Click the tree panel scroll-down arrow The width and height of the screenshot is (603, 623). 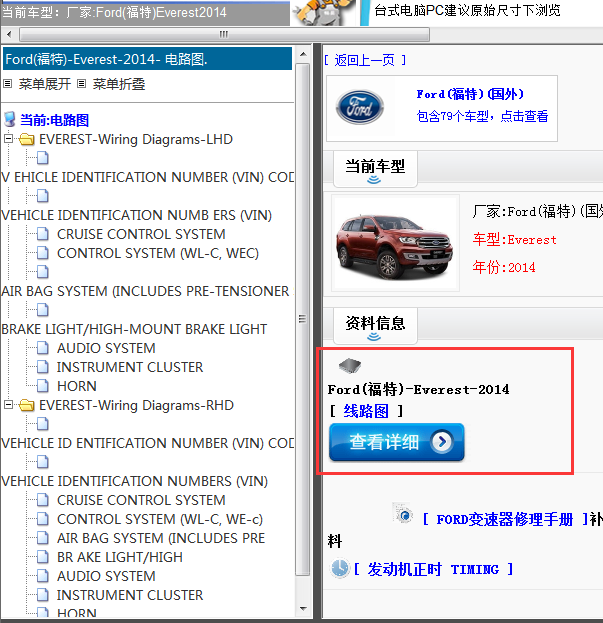303,609
